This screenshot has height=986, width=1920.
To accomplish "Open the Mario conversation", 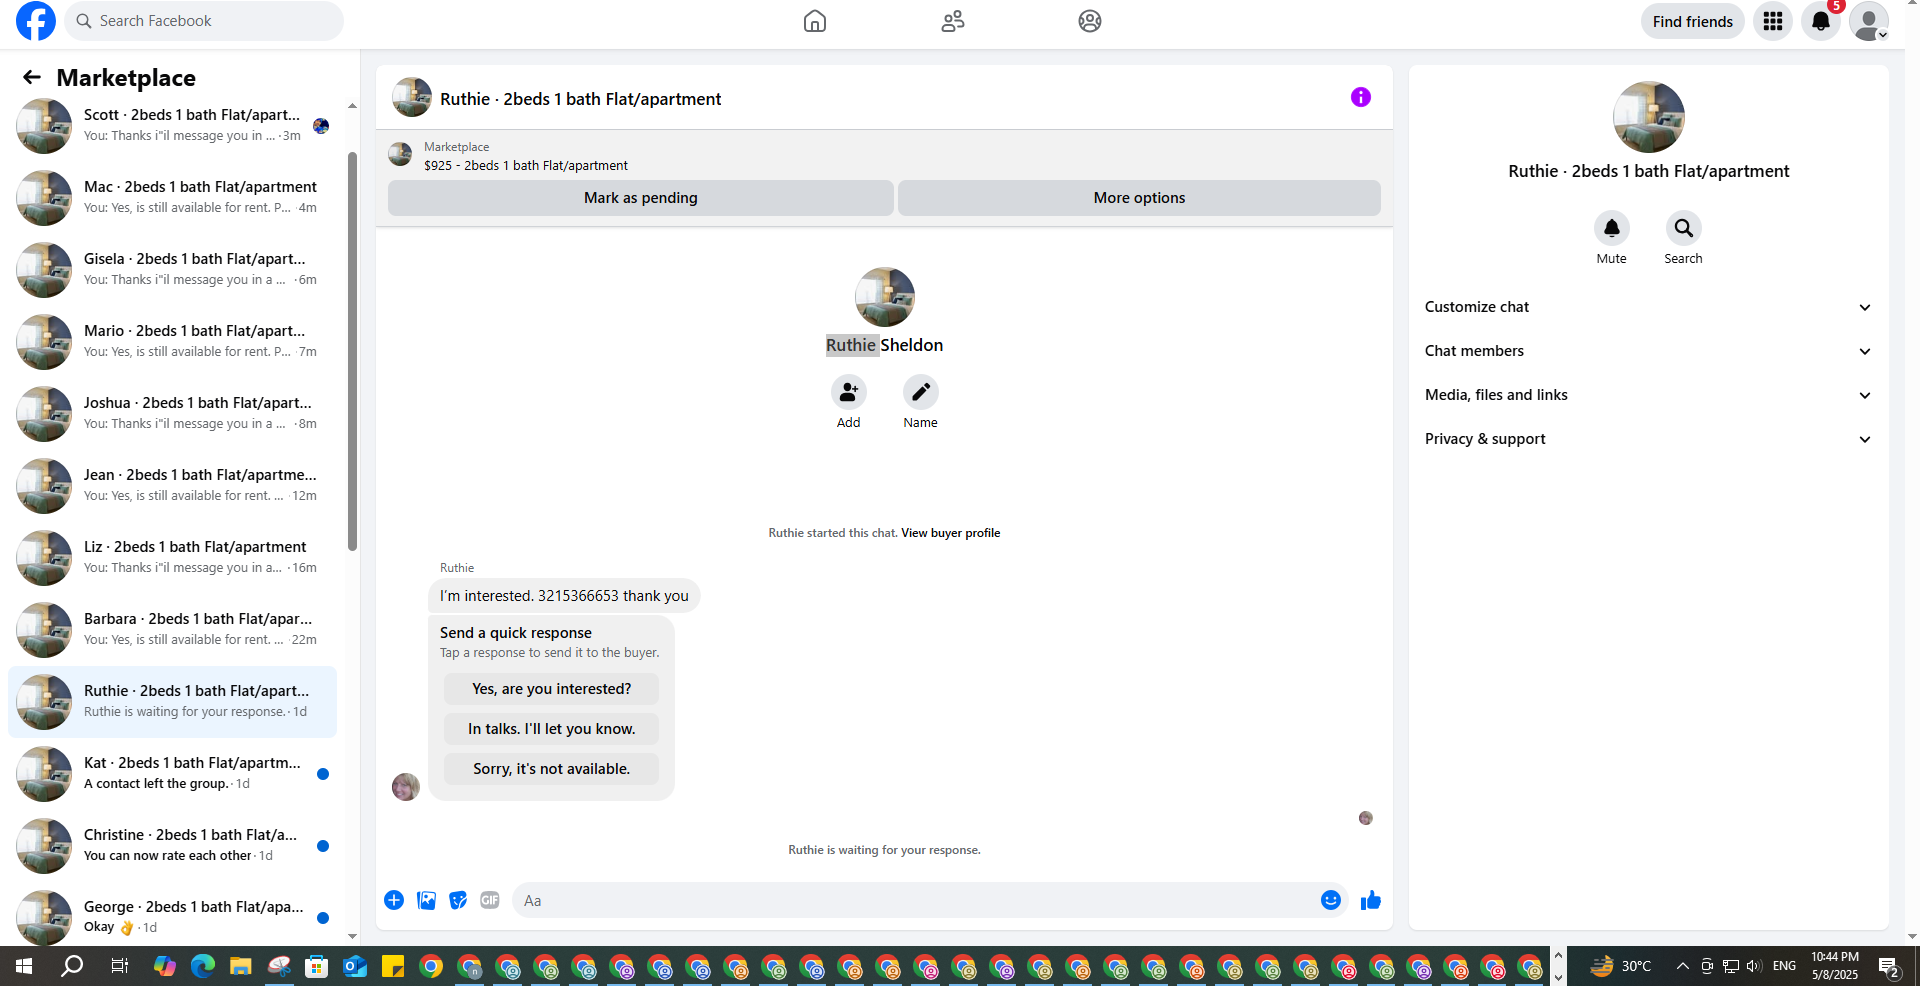I will coord(172,342).
